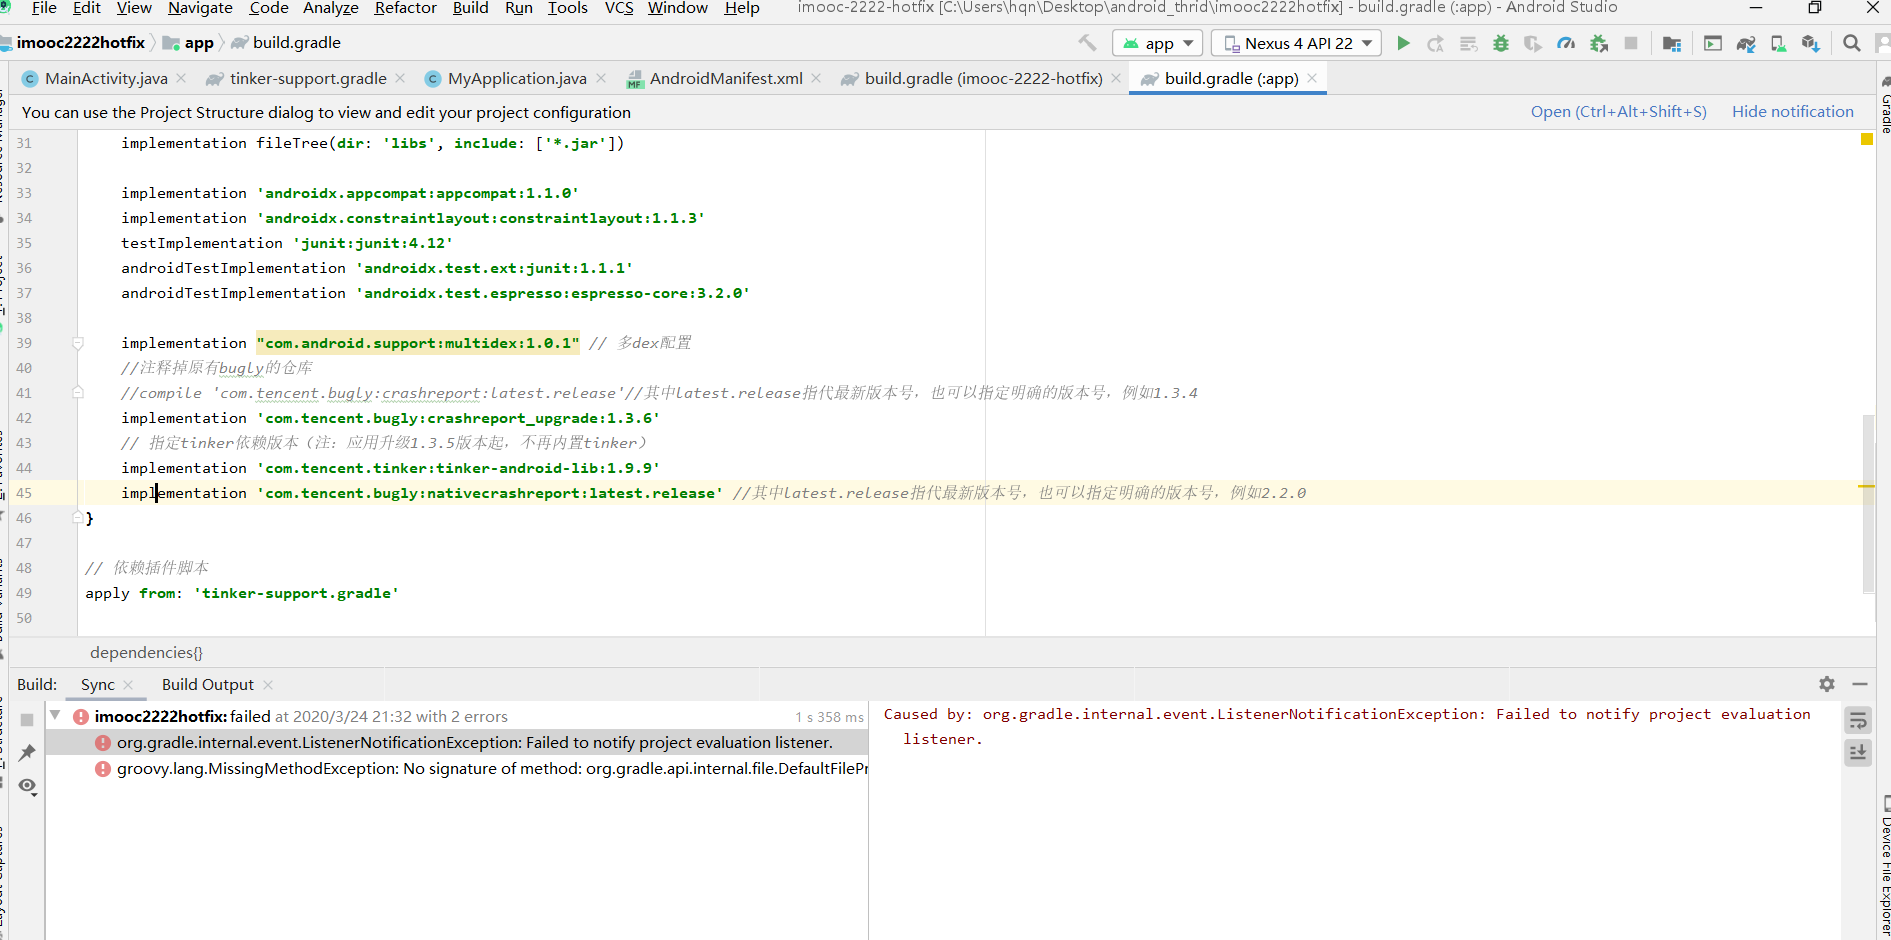Open the app run configuration dropdown
This screenshot has width=1891, height=940.
[1158, 43]
